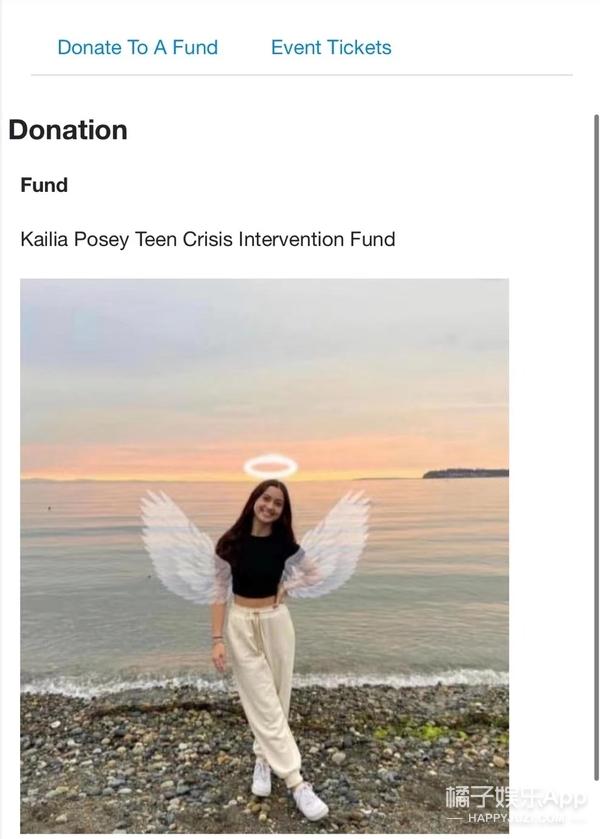
Task: Click the white halo graphic in the photo
Action: (270, 466)
